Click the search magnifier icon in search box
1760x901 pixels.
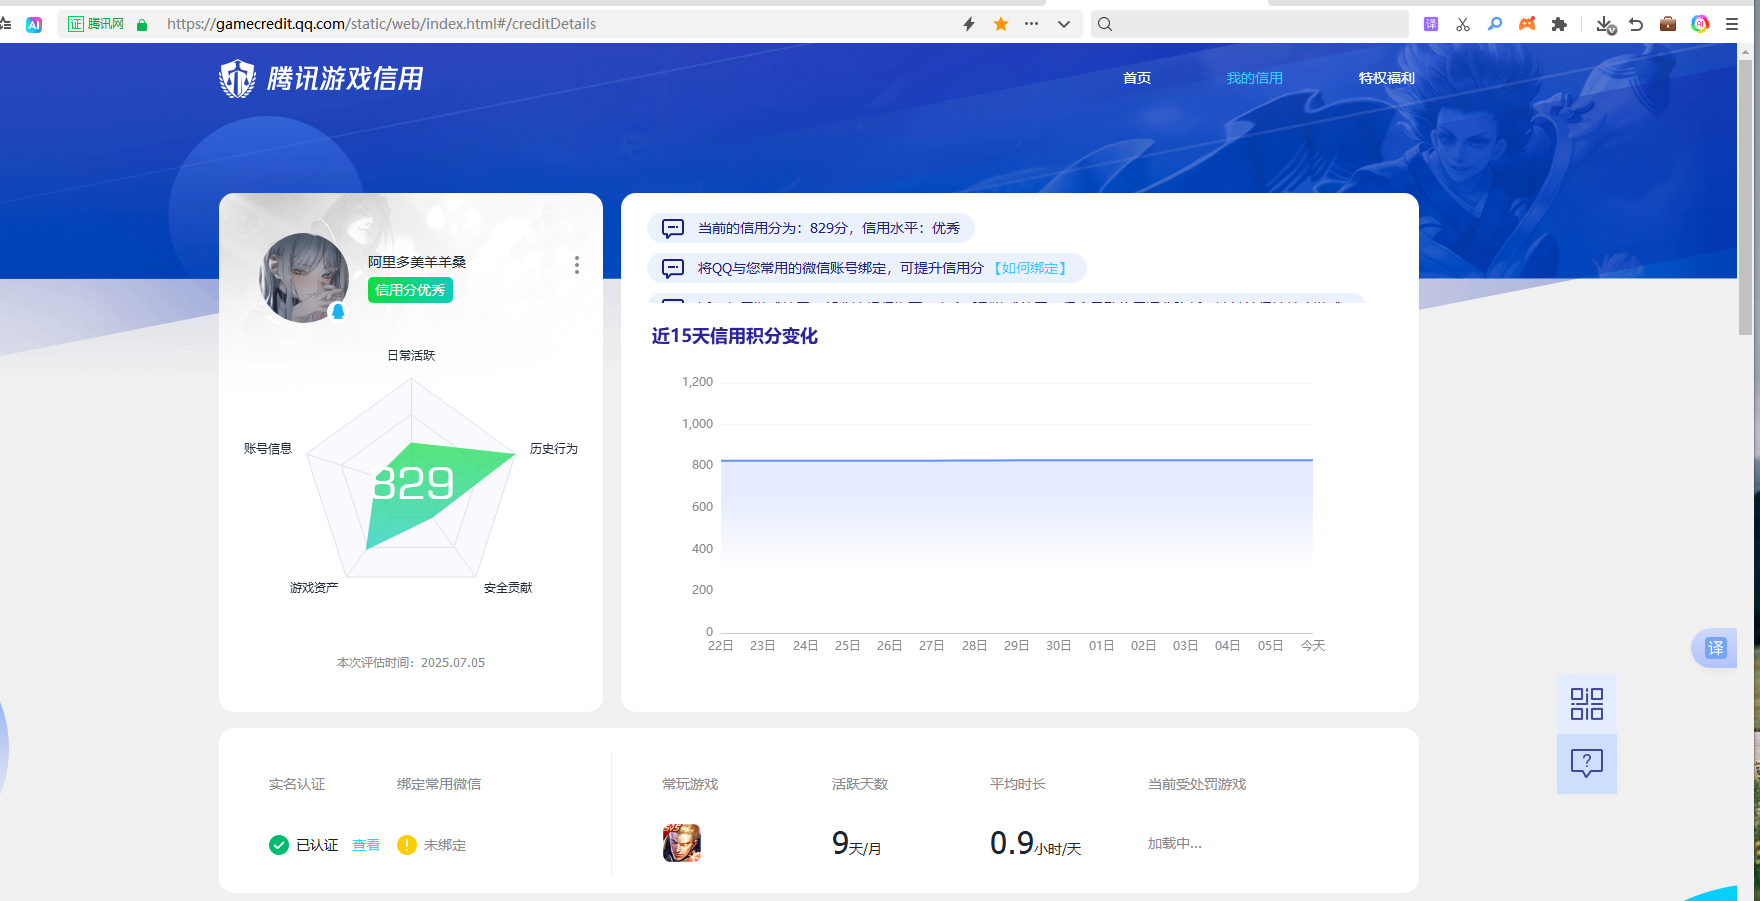pos(1105,24)
